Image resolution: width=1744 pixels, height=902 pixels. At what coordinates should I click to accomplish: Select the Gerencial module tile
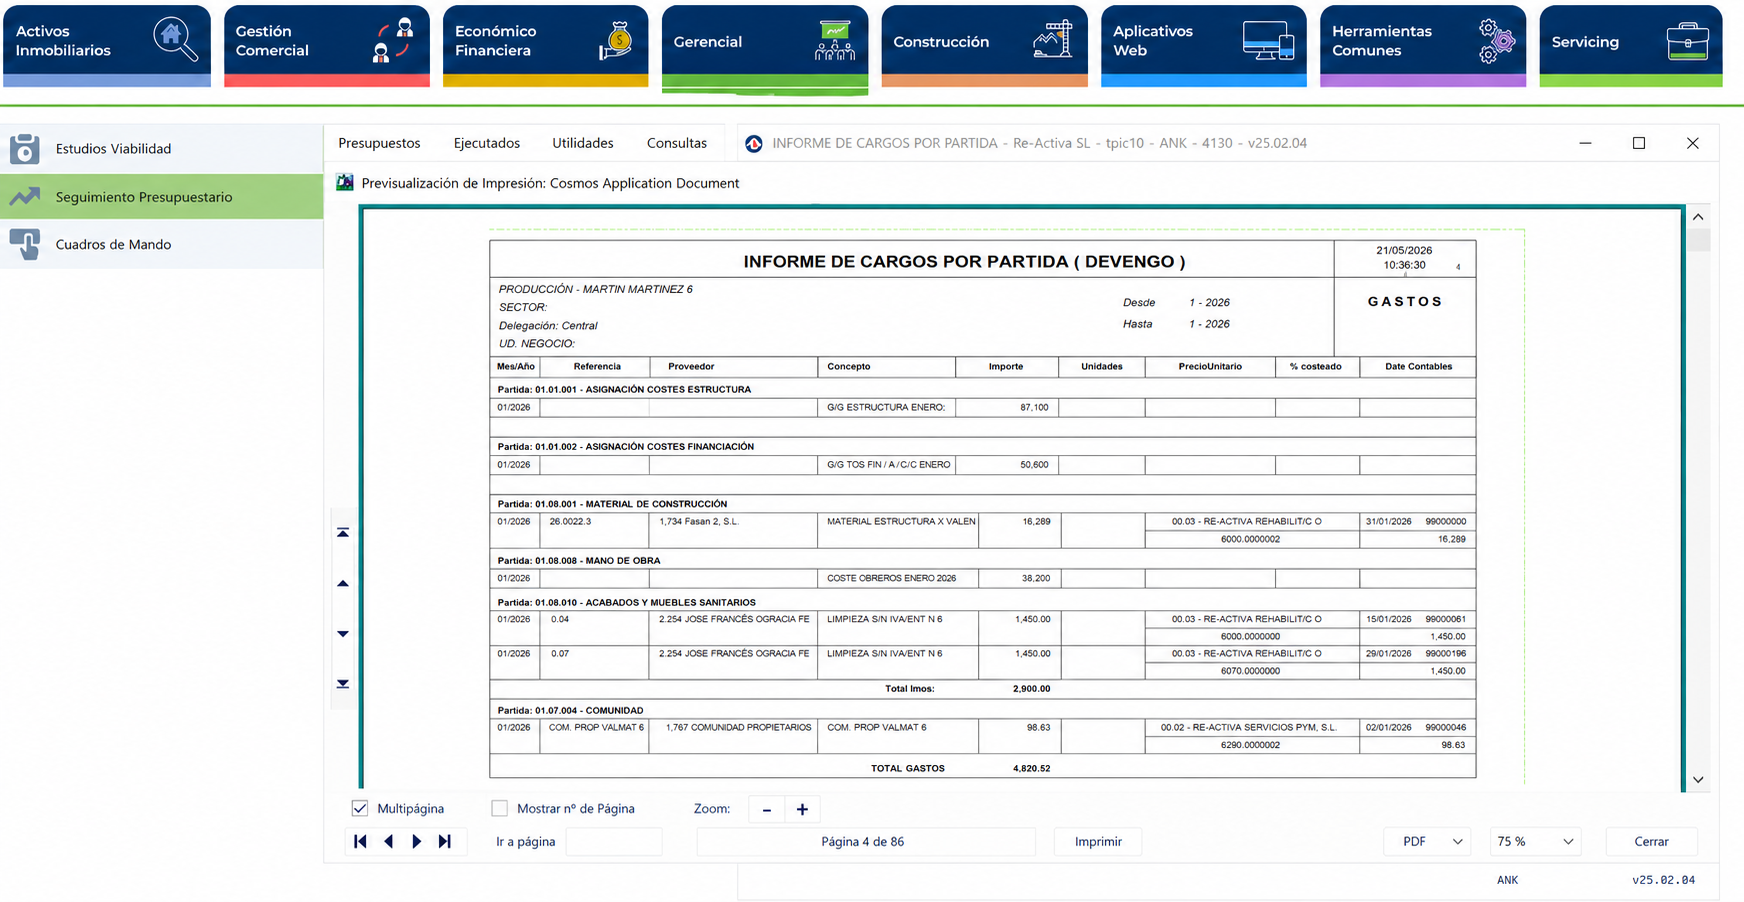coord(765,48)
